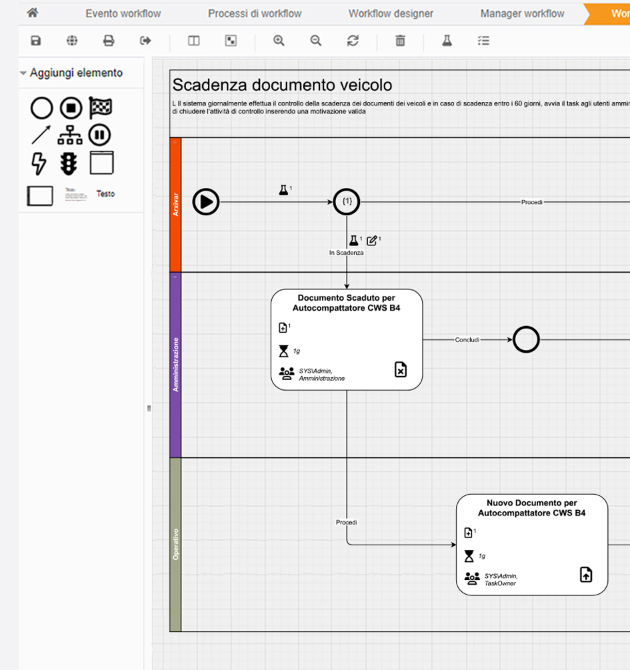Image resolution: width=630 pixels, height=670 pixels.
Task: Select the empty circle node after Concludi
Action: (x=526, y=340)
